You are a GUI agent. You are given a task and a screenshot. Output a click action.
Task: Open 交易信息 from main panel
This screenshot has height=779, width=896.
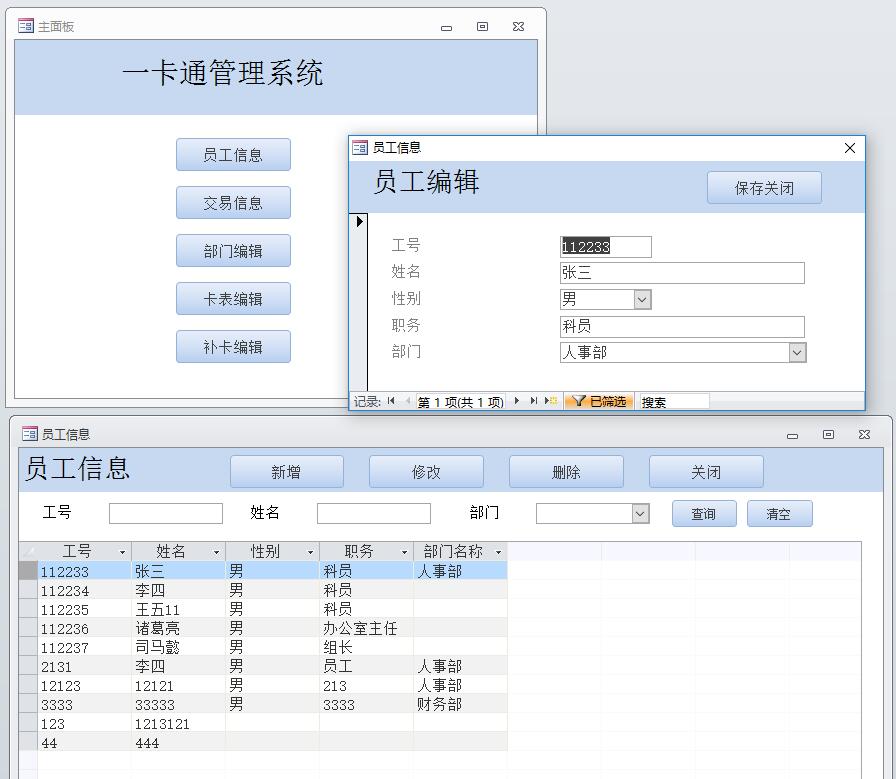[233, 202]
